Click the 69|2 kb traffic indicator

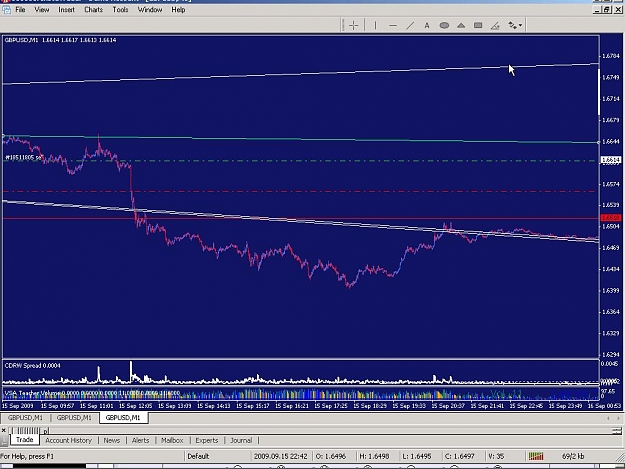coord(573,456)
